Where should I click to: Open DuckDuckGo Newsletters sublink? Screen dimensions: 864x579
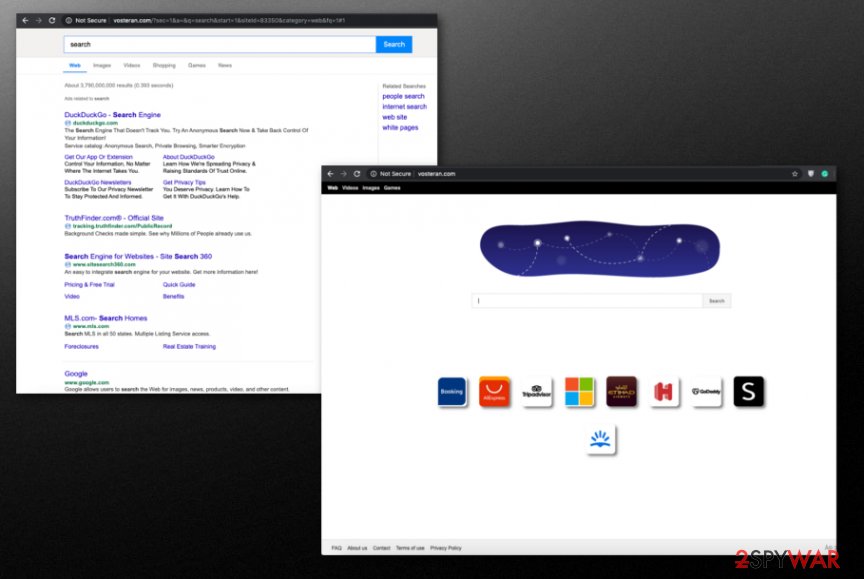click(98, 182)
